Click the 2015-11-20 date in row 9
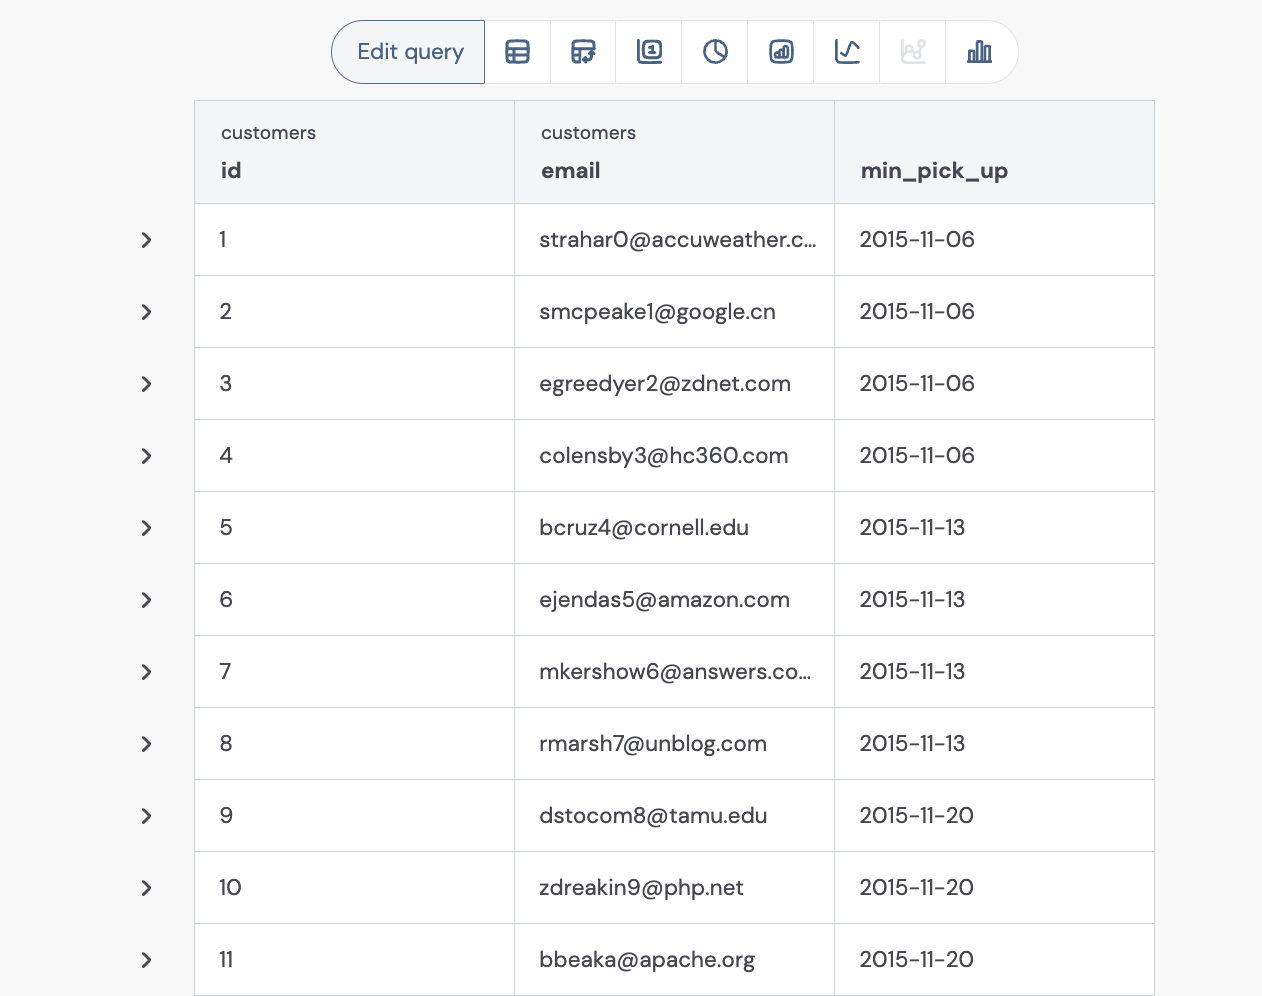This screenshot has height=996, width=1262. pyautogui.click(x=917, y=816)
